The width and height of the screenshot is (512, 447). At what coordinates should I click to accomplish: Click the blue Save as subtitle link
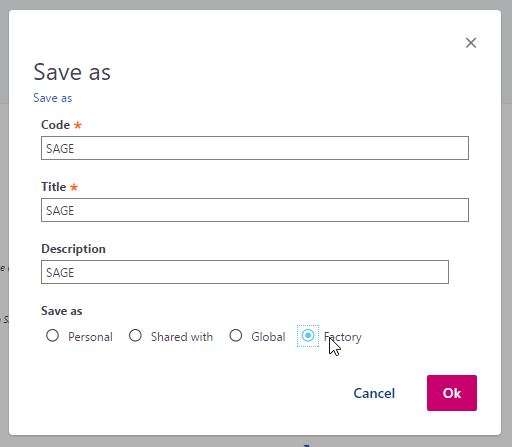pyautogui.click(x=53, y=98)
